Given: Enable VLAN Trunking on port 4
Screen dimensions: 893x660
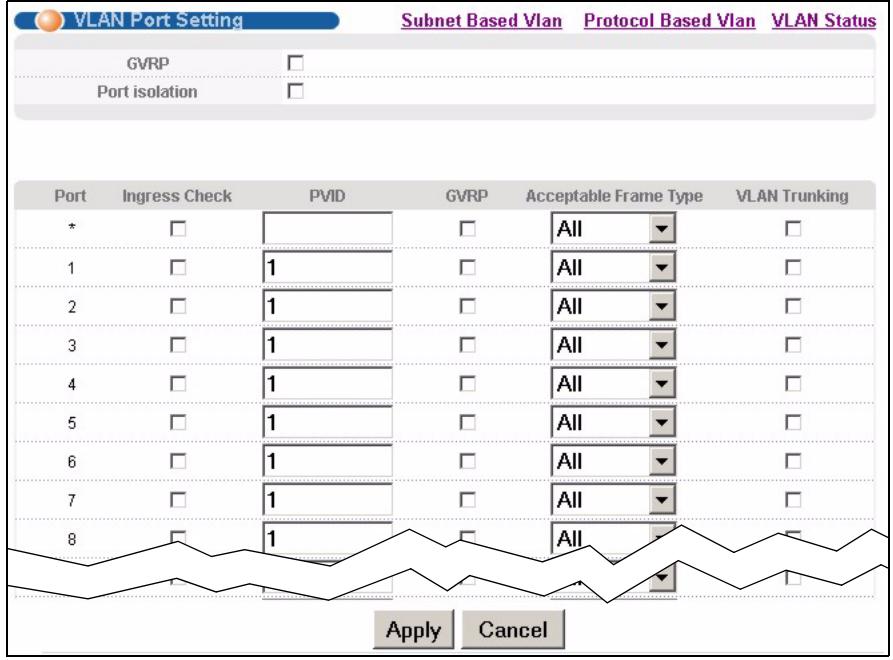Looking at the screenshot, I should click(793, 383).
